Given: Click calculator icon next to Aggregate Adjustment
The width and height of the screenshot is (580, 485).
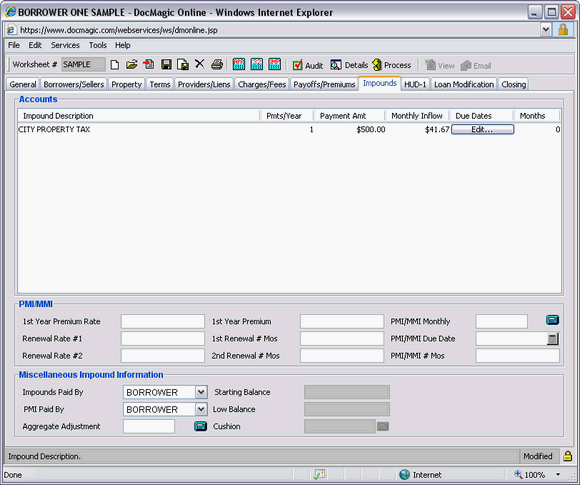Looking at the screenshot, I should 200,426.
